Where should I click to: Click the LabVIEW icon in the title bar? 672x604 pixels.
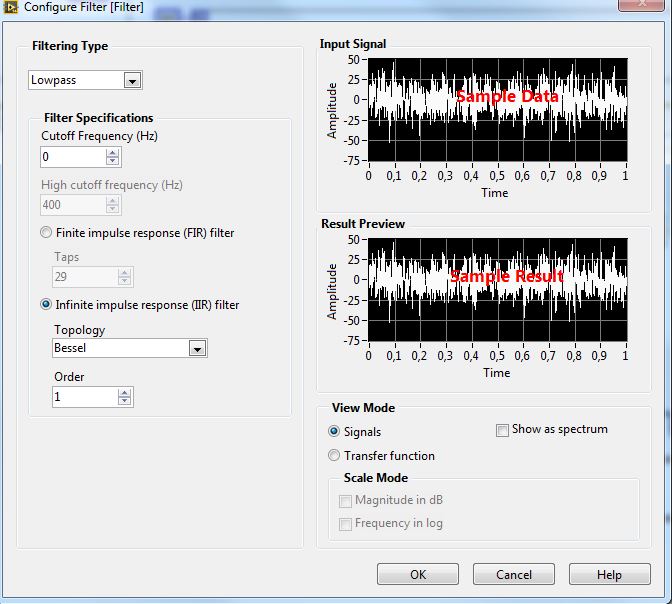[10, 6]
